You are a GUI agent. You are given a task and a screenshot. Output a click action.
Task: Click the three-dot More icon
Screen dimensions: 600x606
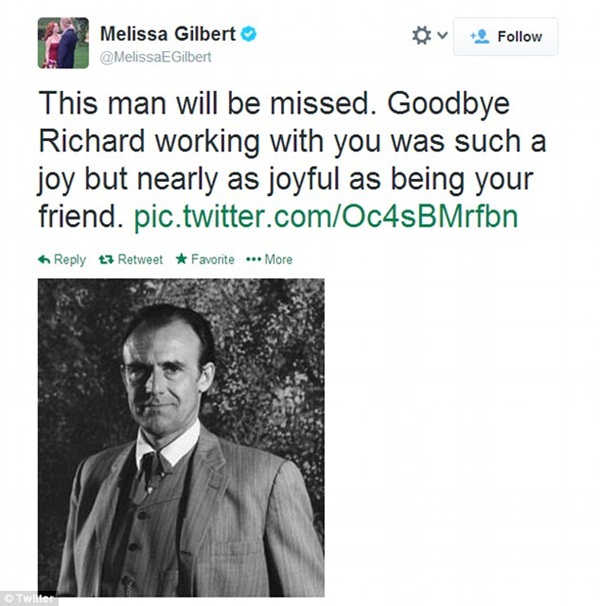[x=254, y=259]
